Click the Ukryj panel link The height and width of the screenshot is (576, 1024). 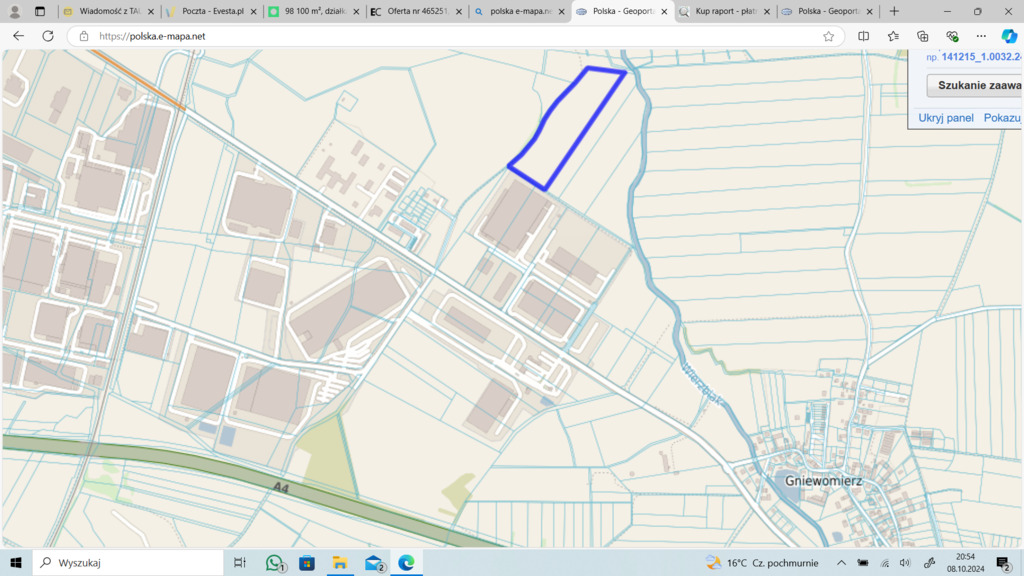[x=946, y=118]
